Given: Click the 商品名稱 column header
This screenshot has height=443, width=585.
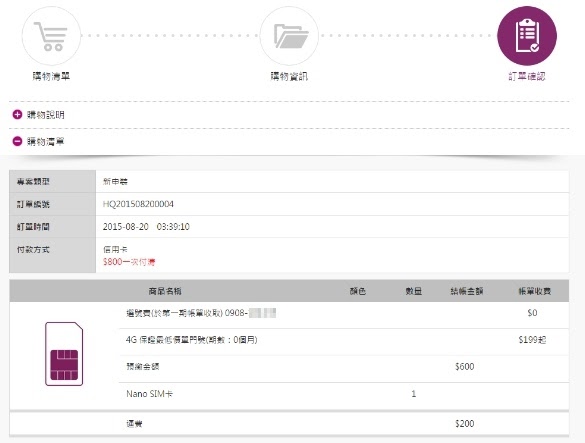Looking at the screenshot, I should pyautogui.click(x=165, y=291).
